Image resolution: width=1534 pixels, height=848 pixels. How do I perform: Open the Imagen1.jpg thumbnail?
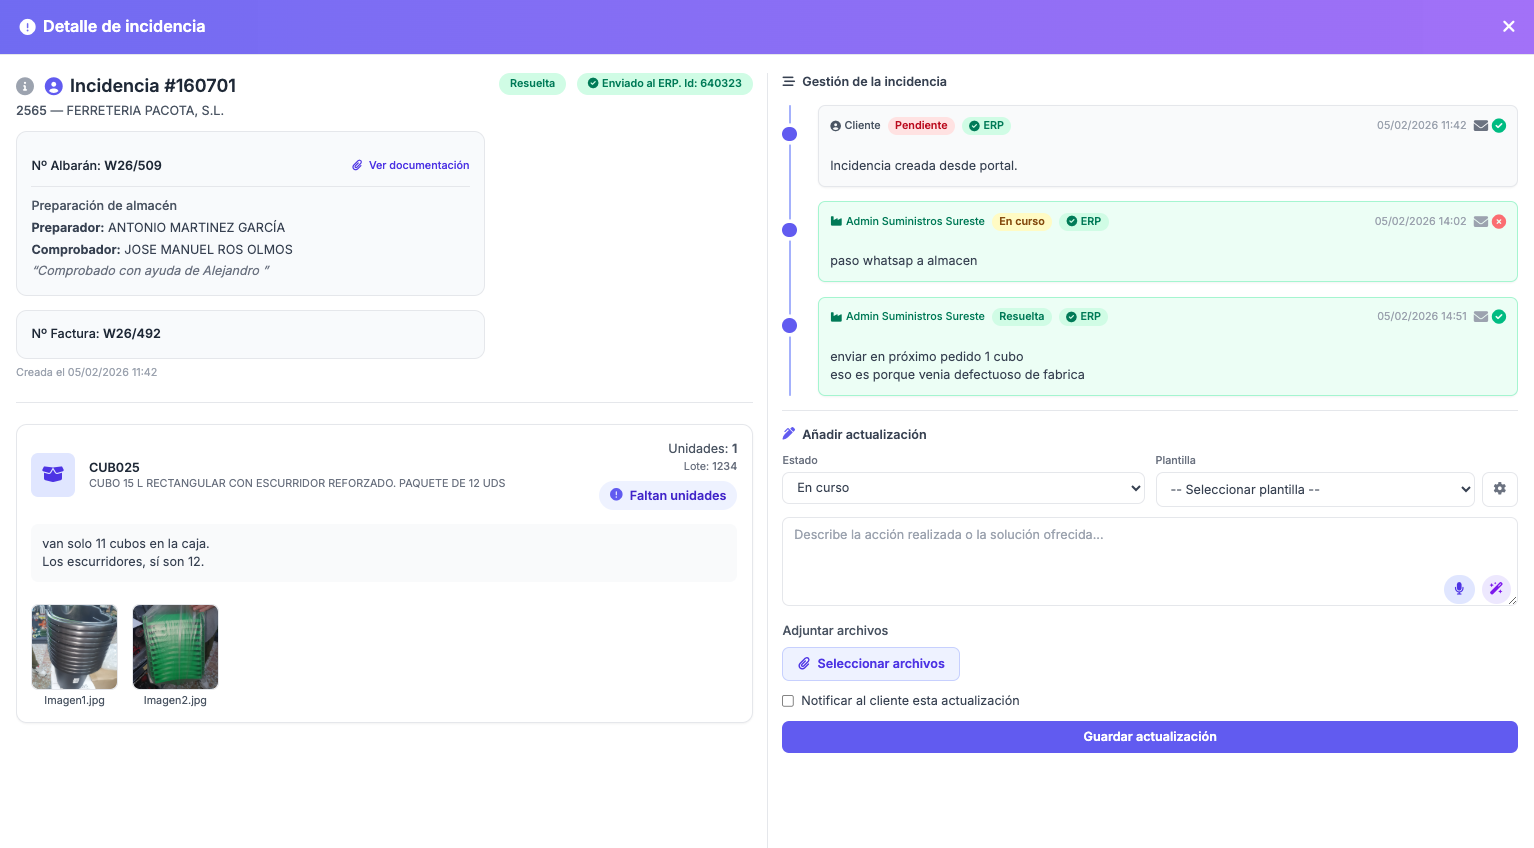[74, 647]
